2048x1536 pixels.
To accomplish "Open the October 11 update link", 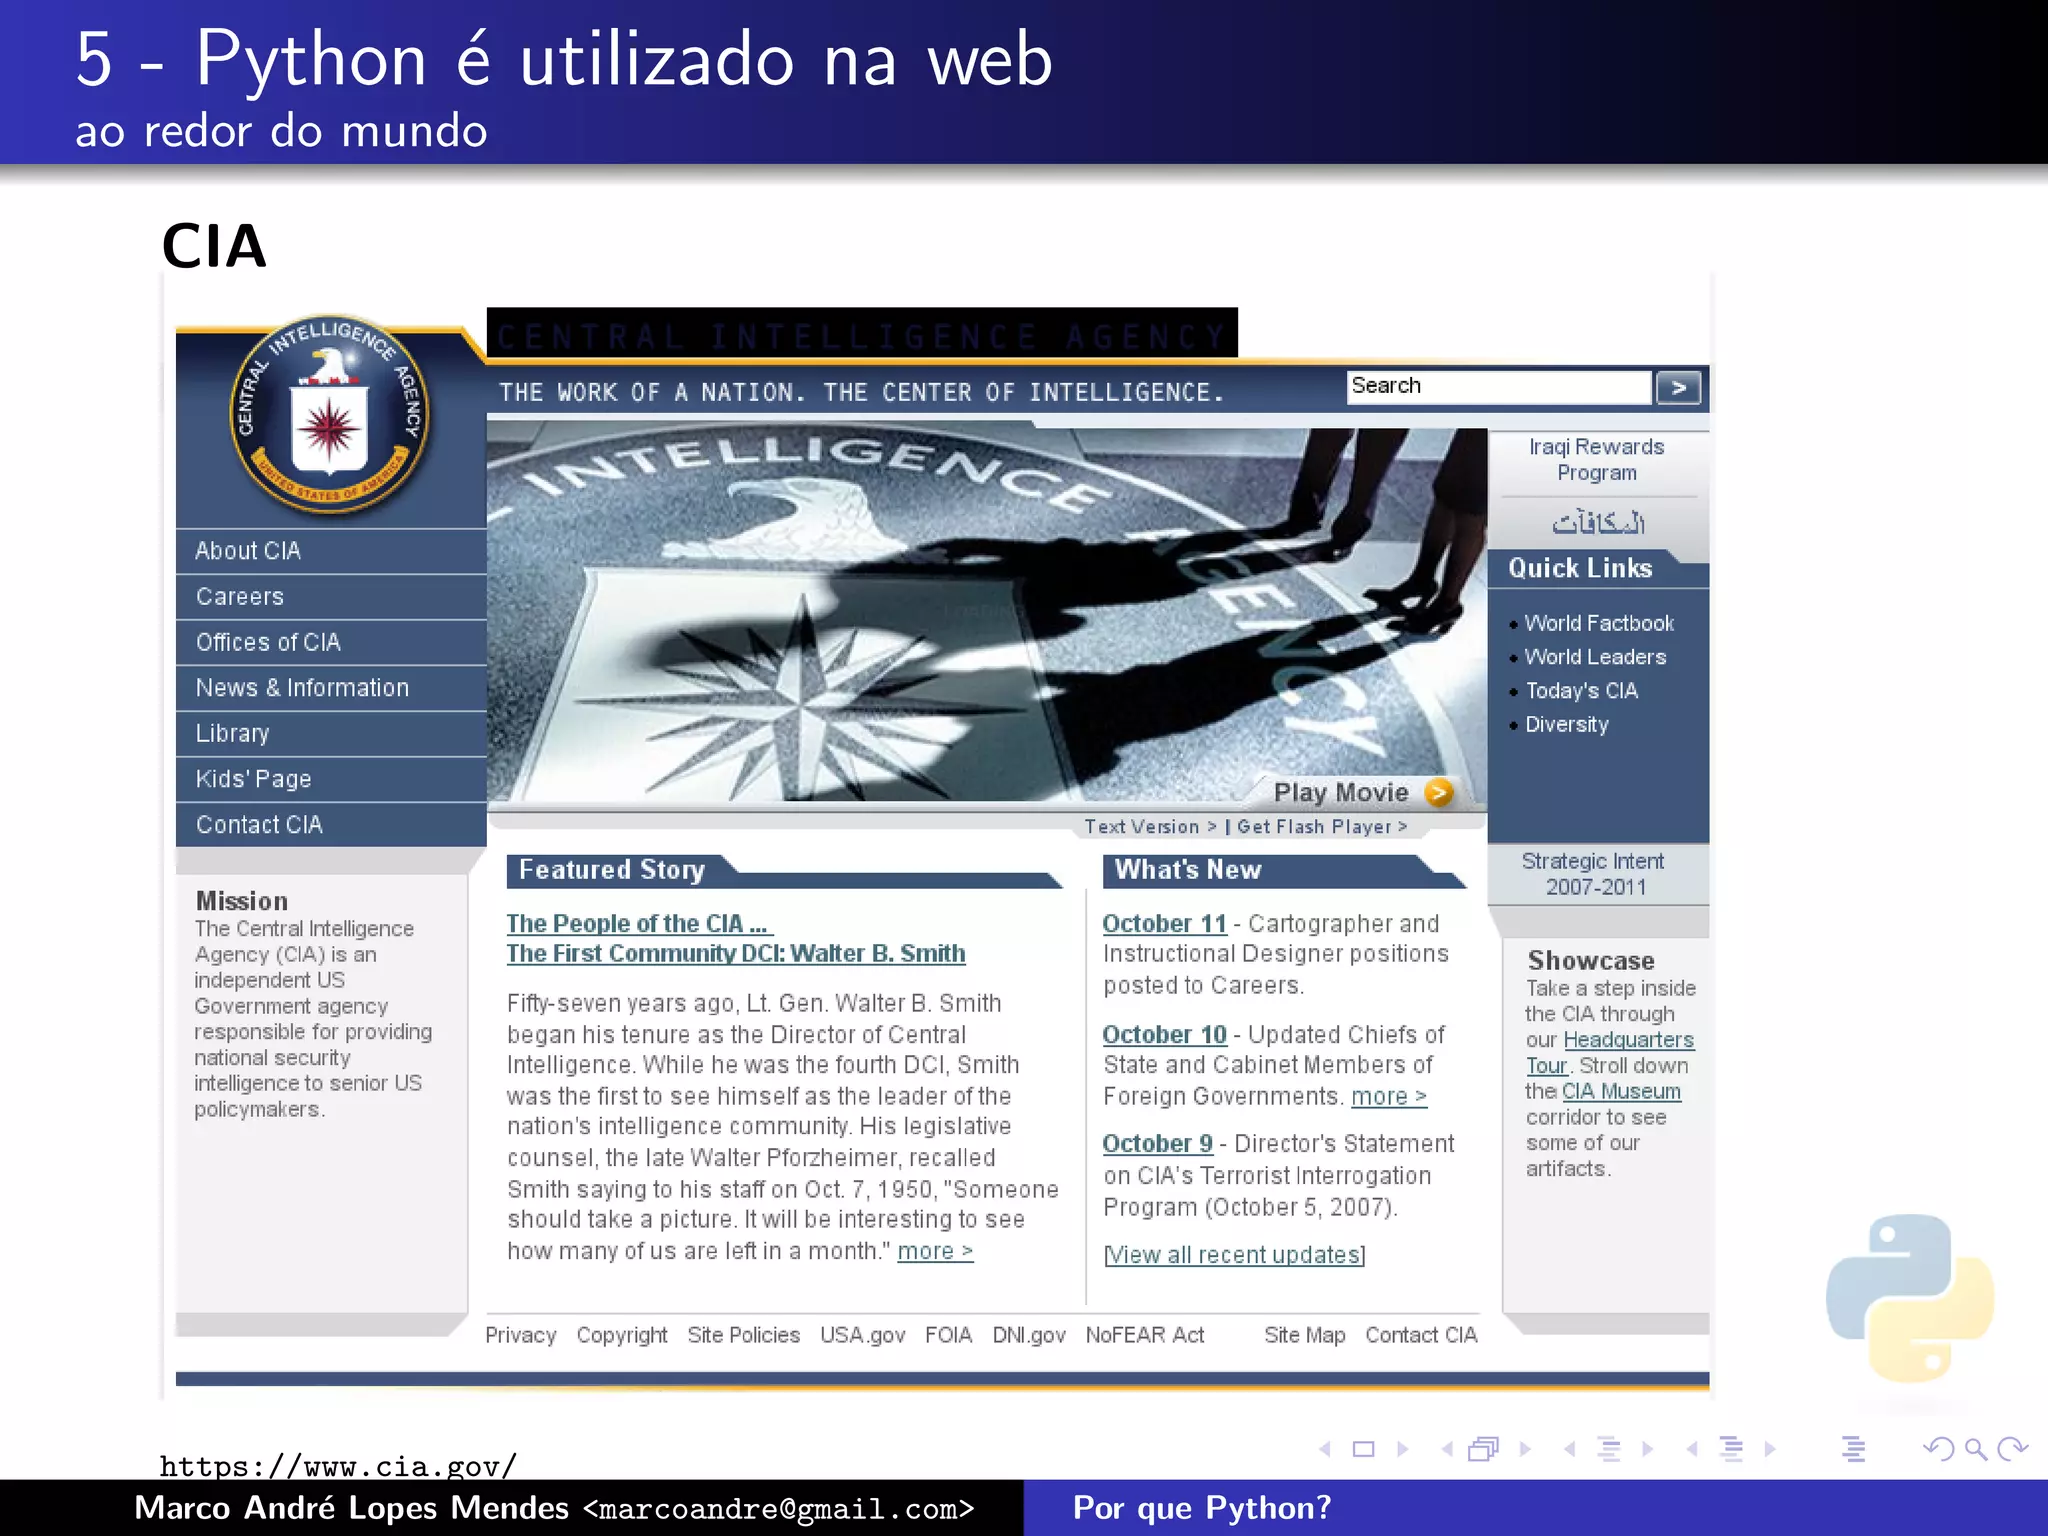I will click(1165, 924).
